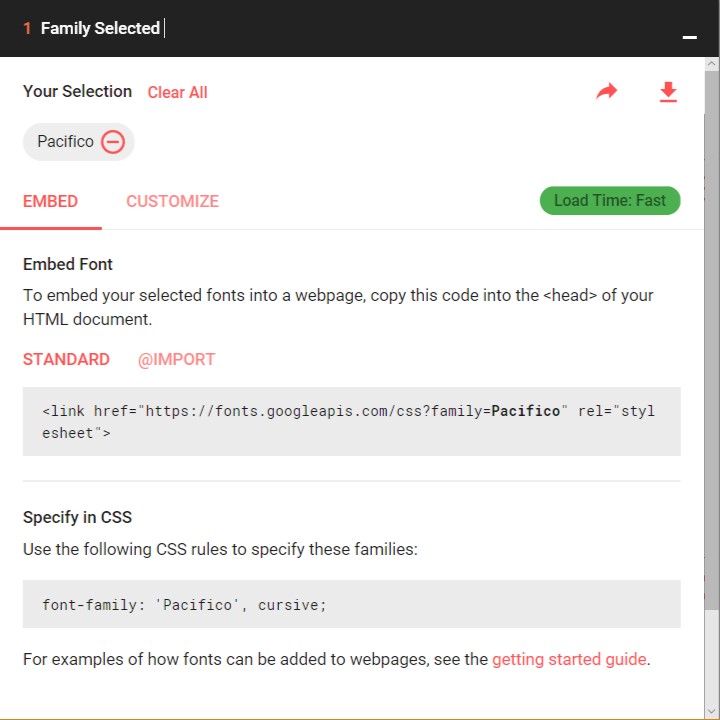Click the '1 Family Selected' header title
720x720 pixels.
click(100, 28)
